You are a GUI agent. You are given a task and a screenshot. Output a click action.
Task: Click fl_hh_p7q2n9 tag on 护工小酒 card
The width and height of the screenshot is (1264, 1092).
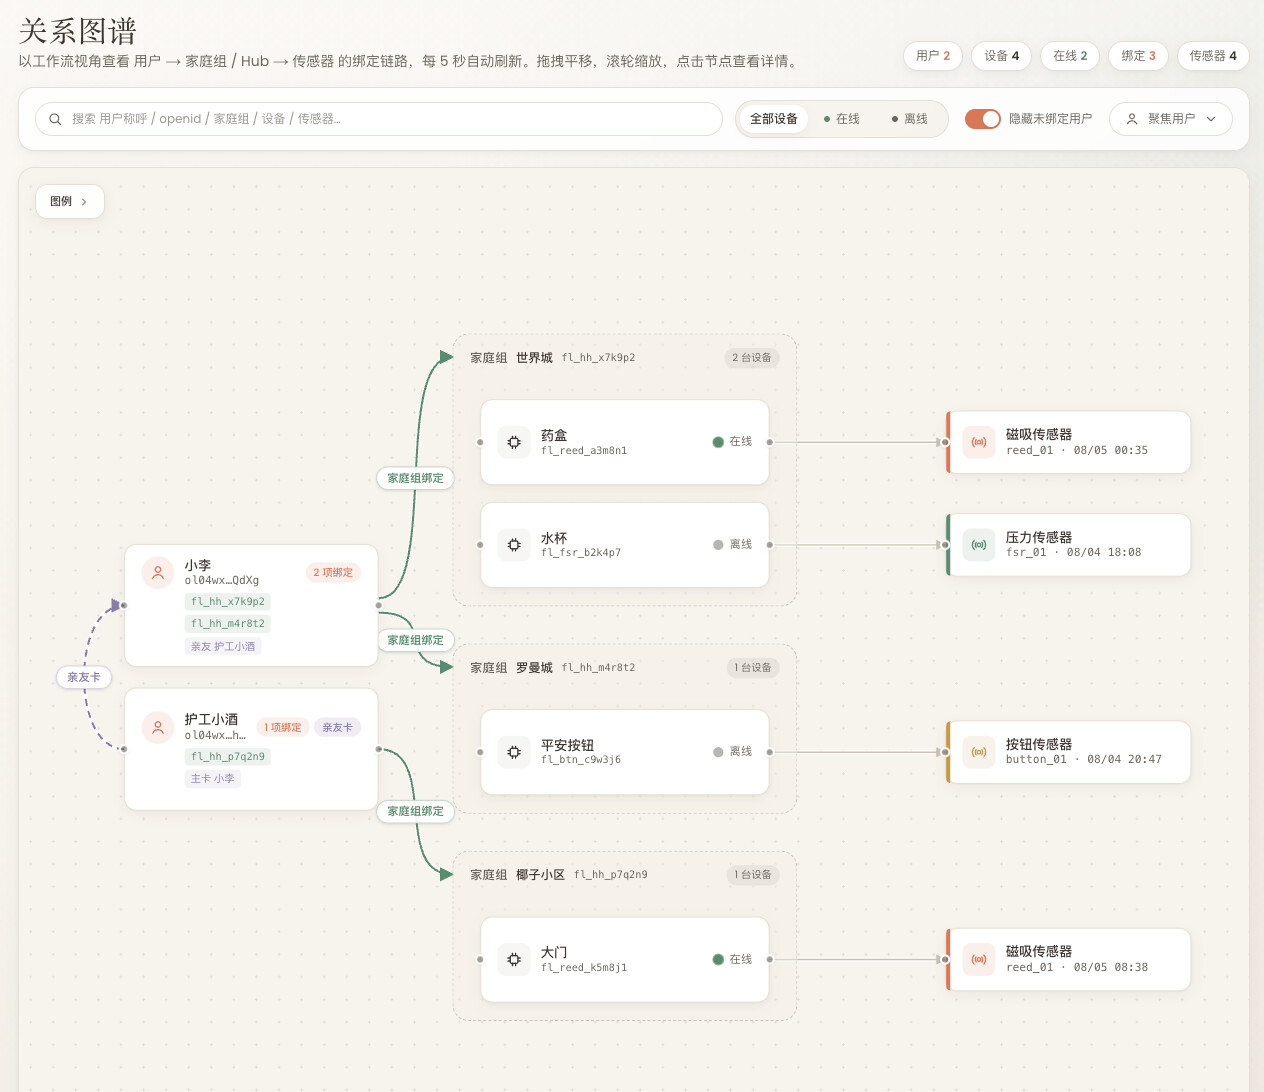[228, 756]
